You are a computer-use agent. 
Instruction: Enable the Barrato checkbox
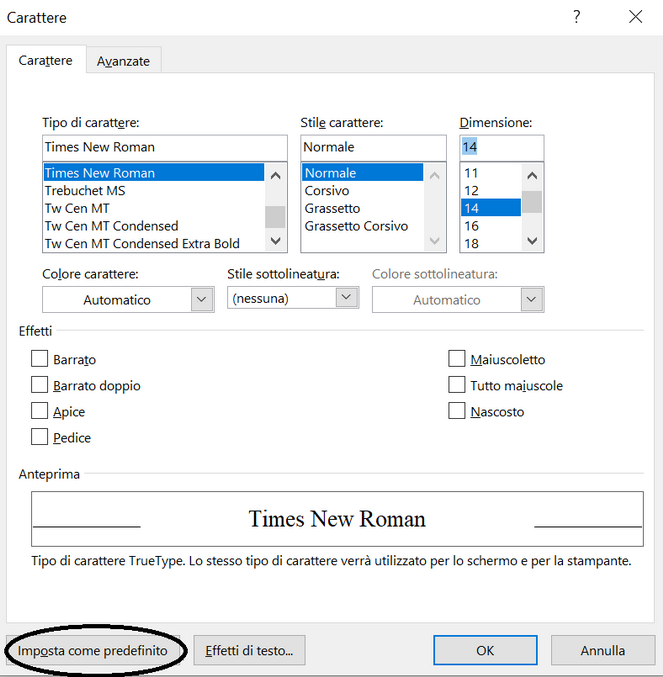click(x=39, y=359)
